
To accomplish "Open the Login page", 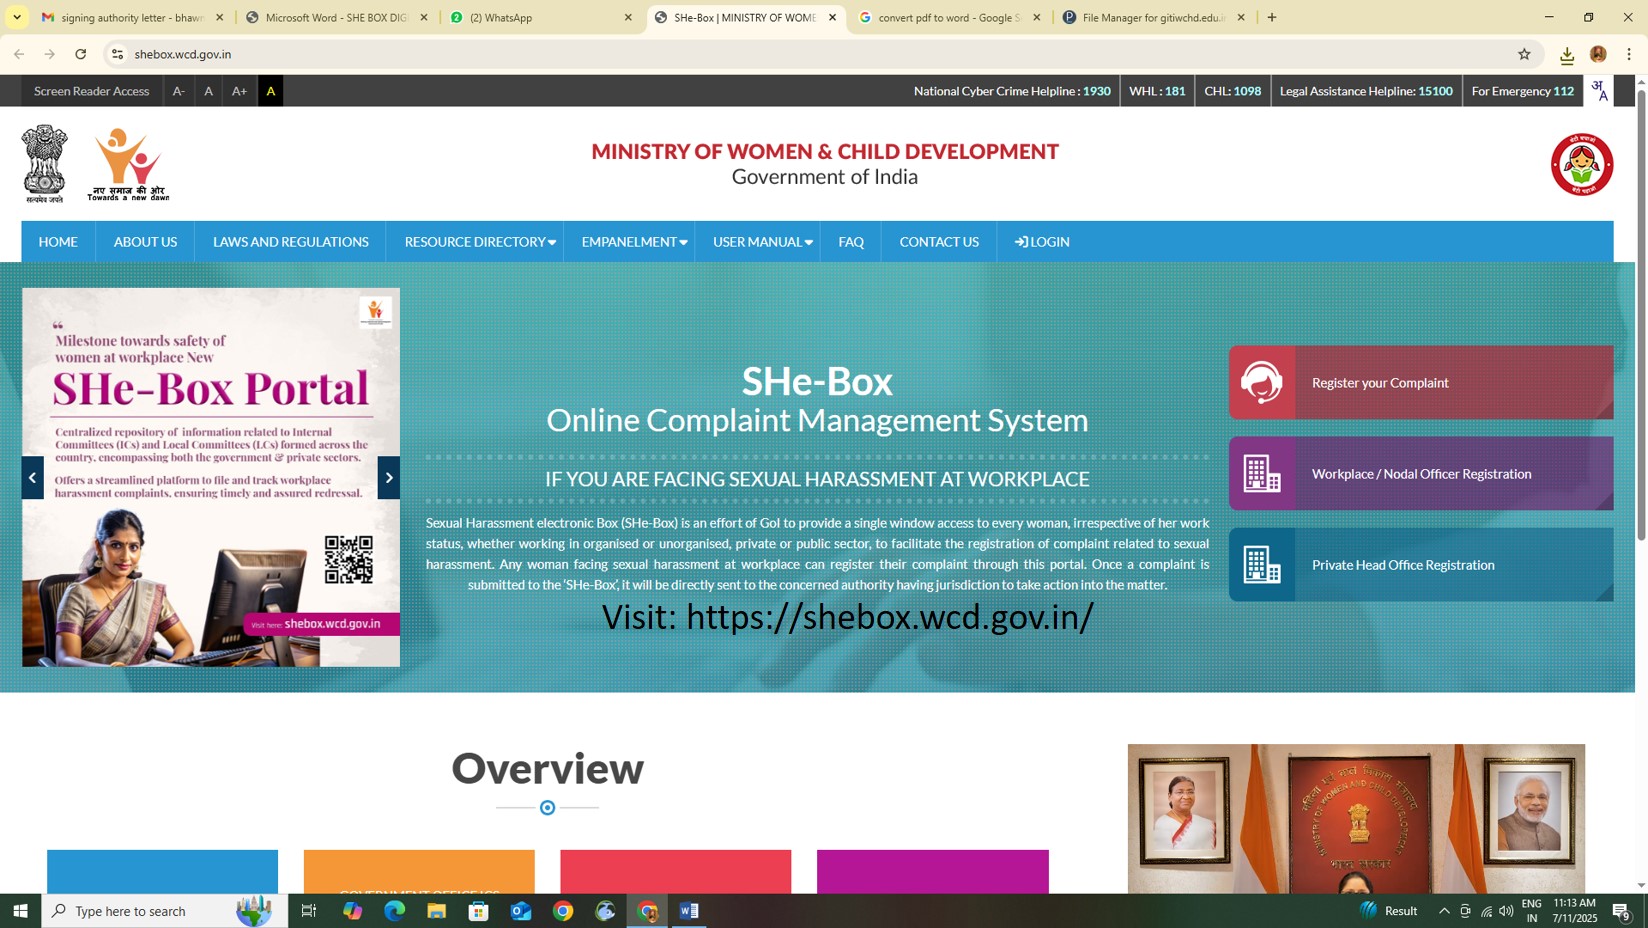I will (1042, 242).
